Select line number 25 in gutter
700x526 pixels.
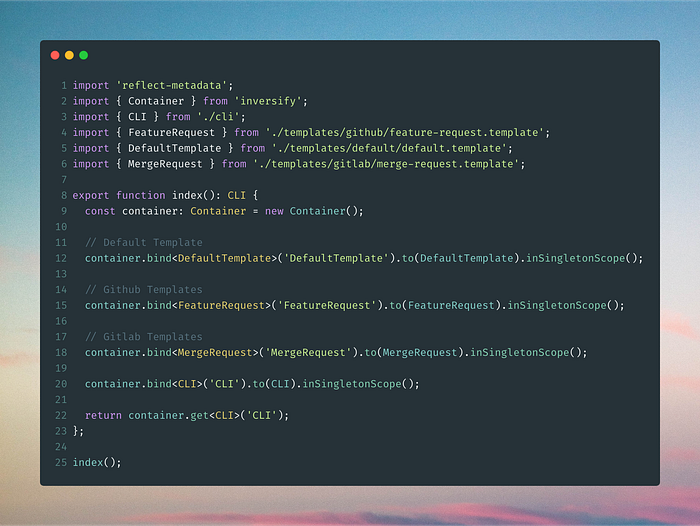(x=61, y=463)
